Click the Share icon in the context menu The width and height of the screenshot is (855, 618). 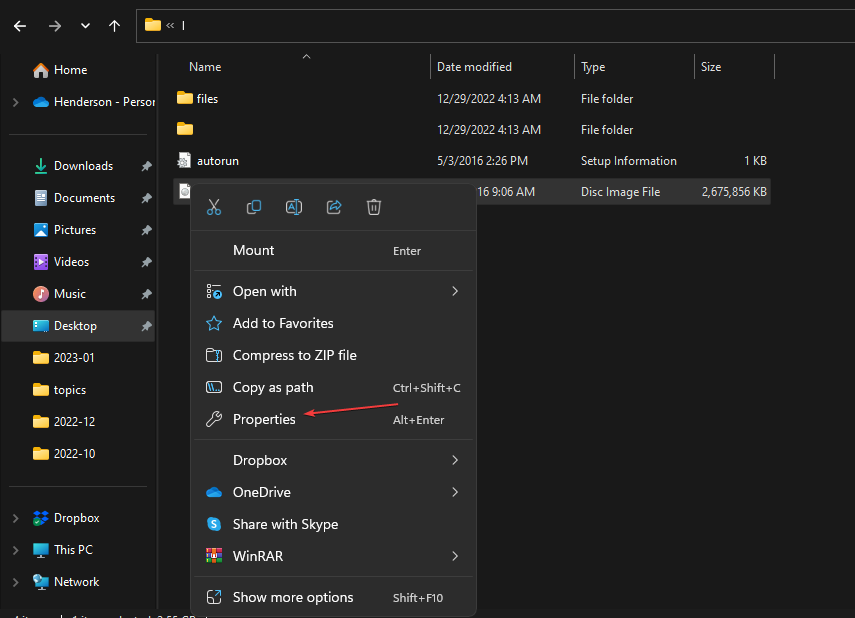point(333,207)
